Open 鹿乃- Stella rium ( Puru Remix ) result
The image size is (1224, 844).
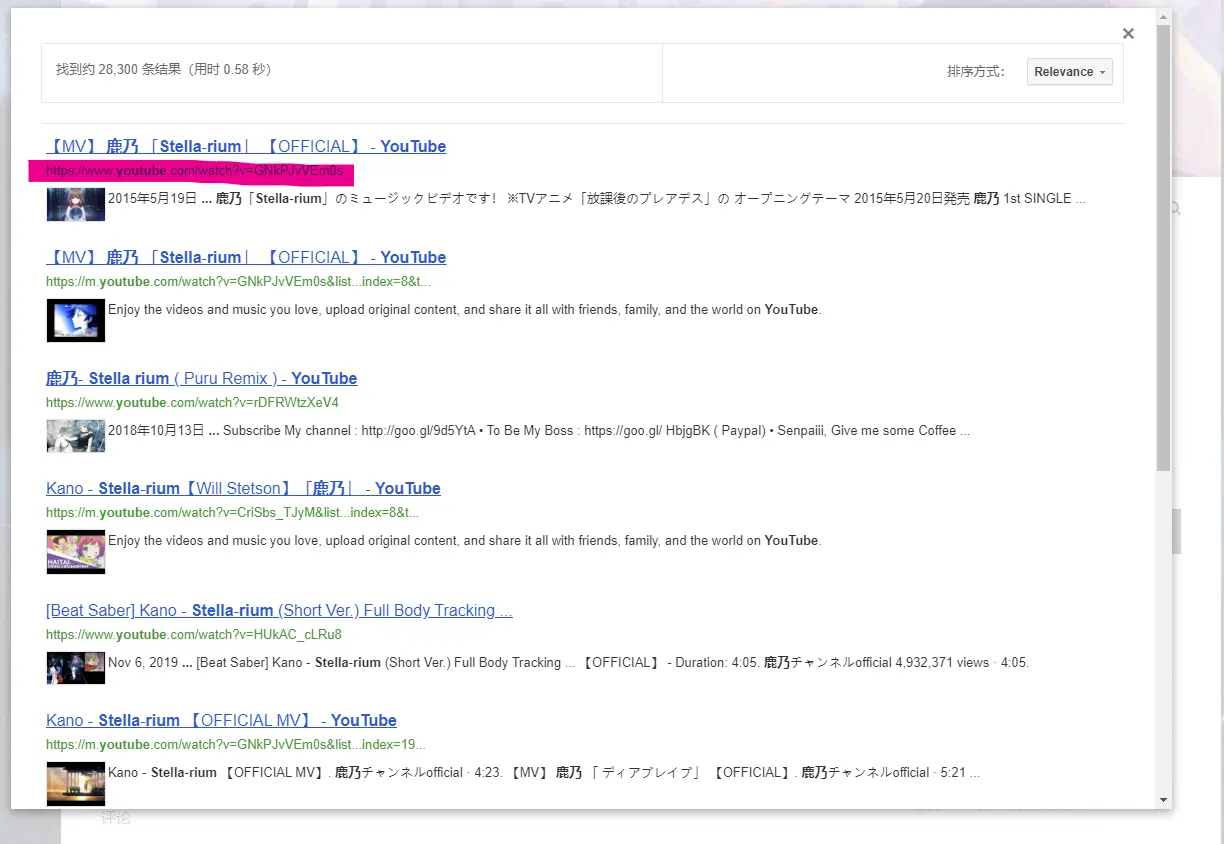(x=201, y=378)
